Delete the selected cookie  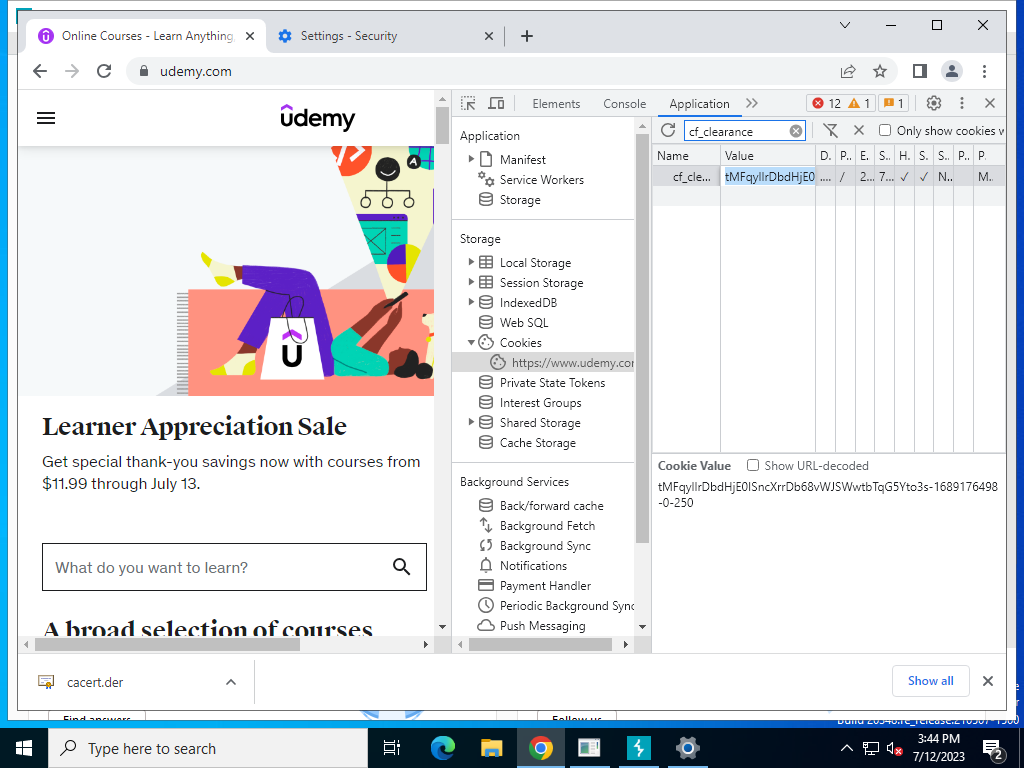(859, 131)
